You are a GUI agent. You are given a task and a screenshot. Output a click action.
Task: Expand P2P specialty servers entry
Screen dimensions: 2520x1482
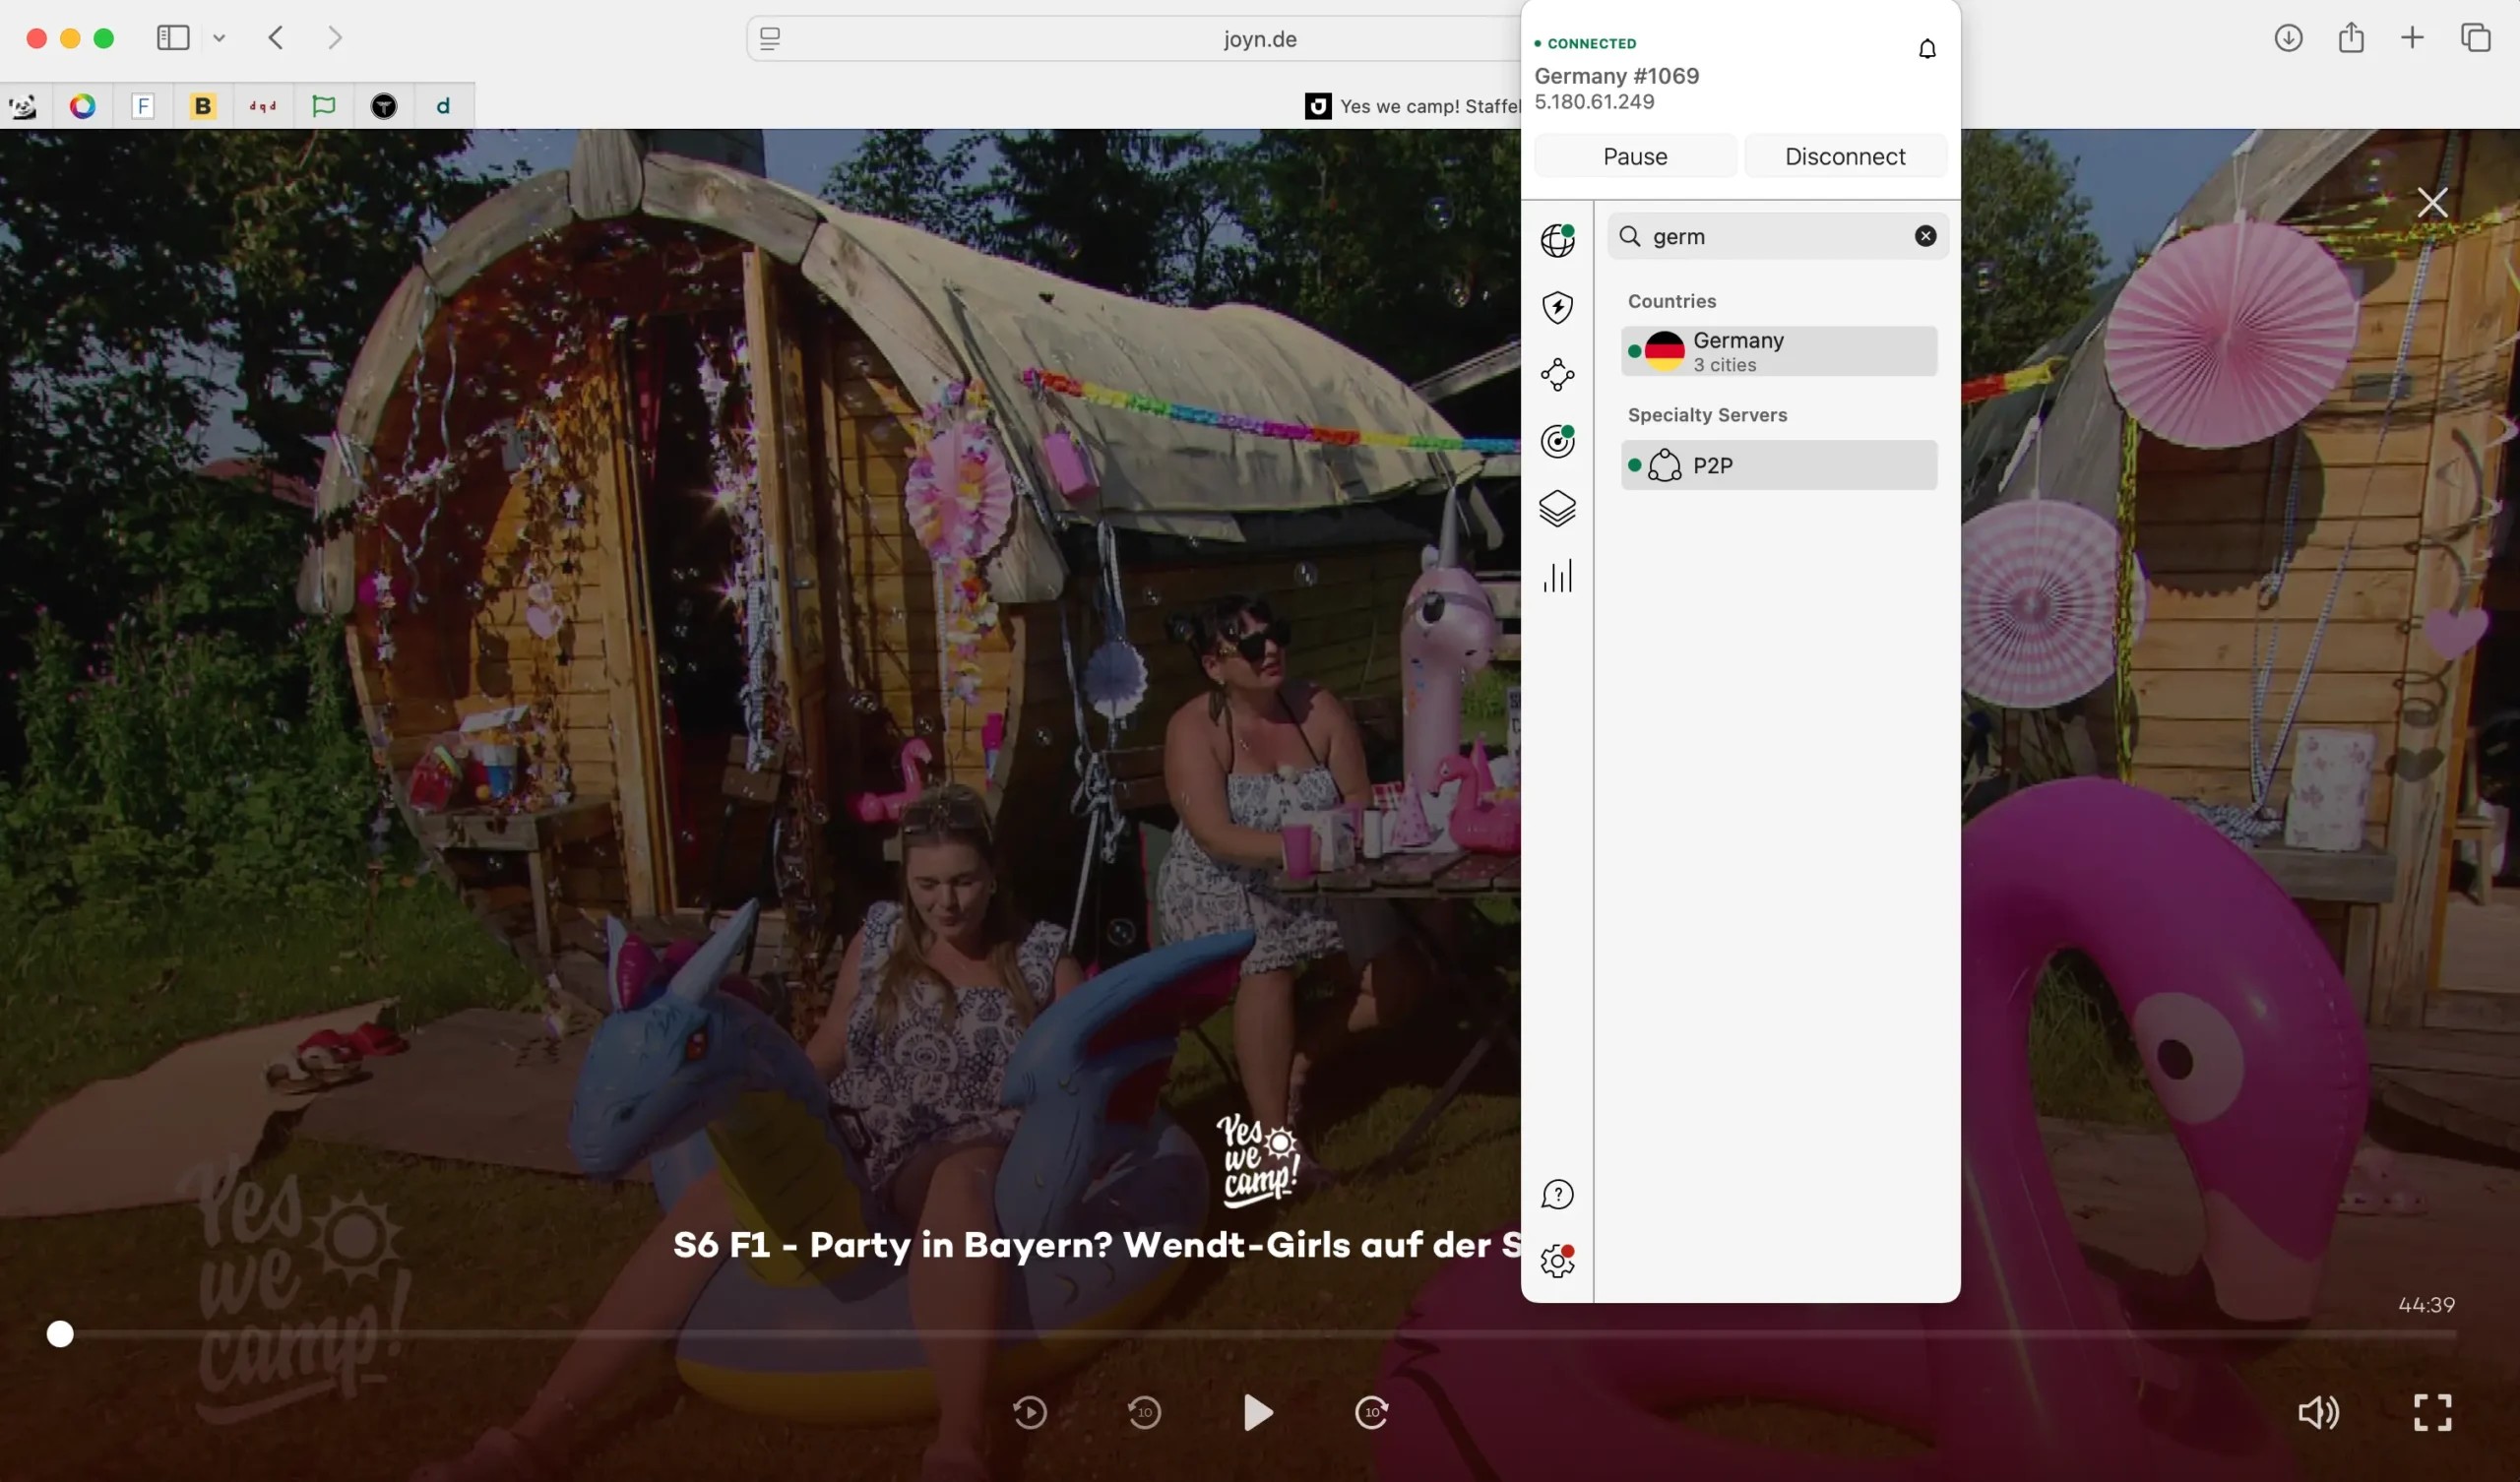tap(1778, 465)
